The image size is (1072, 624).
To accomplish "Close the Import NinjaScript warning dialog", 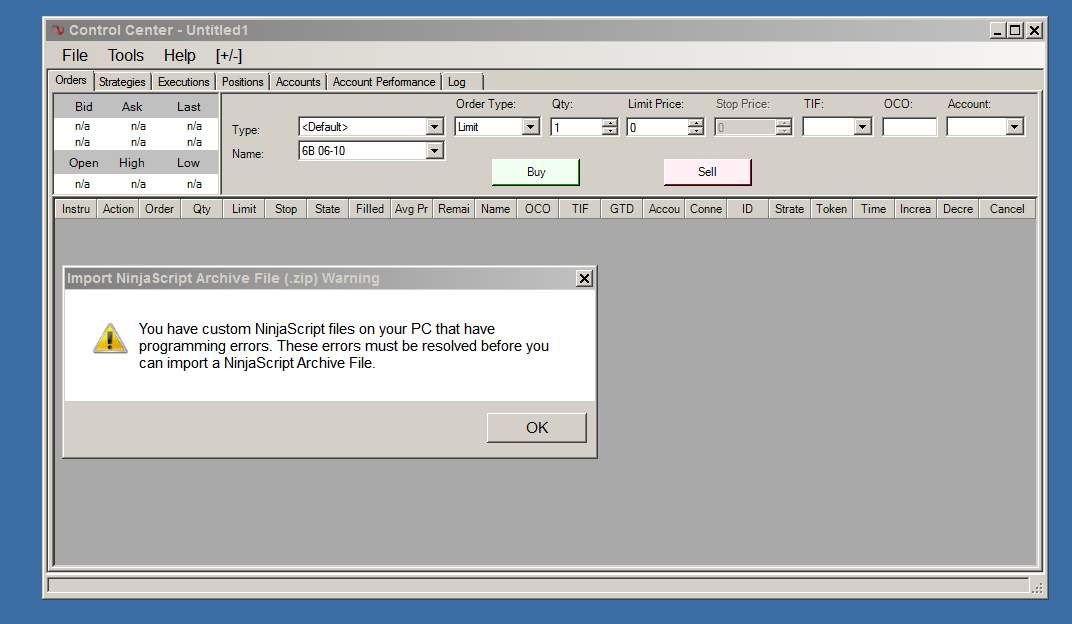I will [584, 278].
